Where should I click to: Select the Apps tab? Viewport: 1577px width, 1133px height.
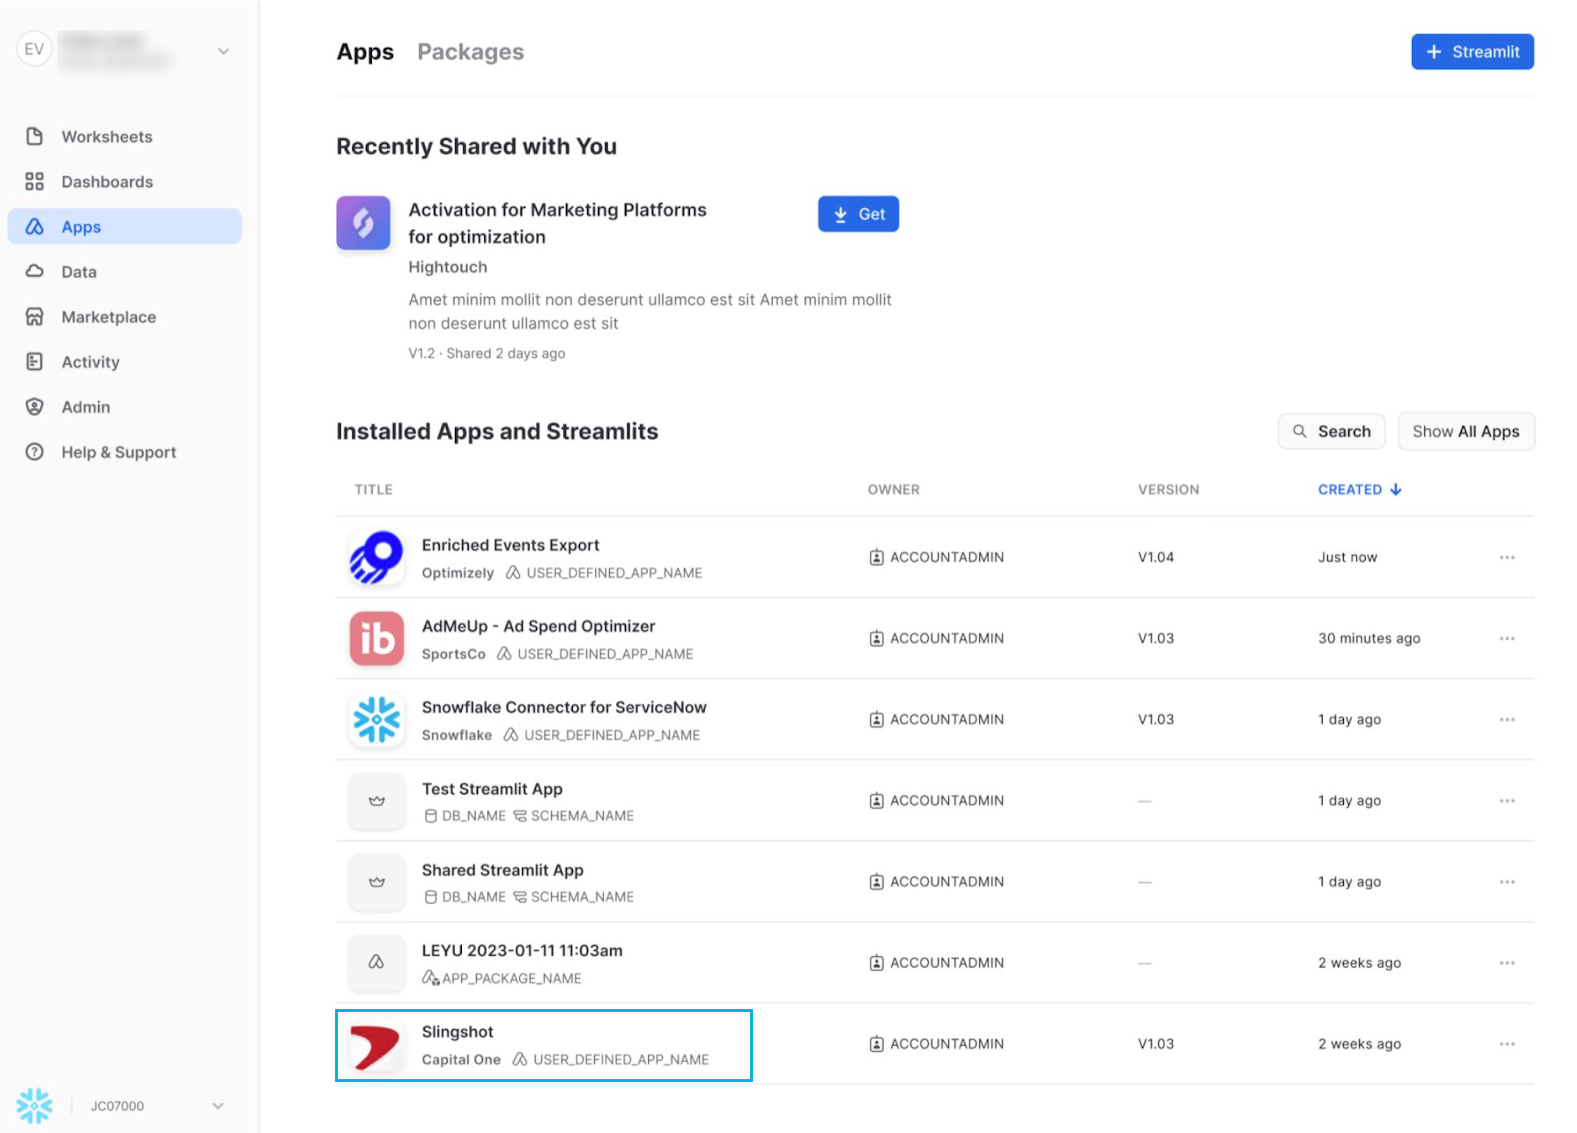(365, 51)
